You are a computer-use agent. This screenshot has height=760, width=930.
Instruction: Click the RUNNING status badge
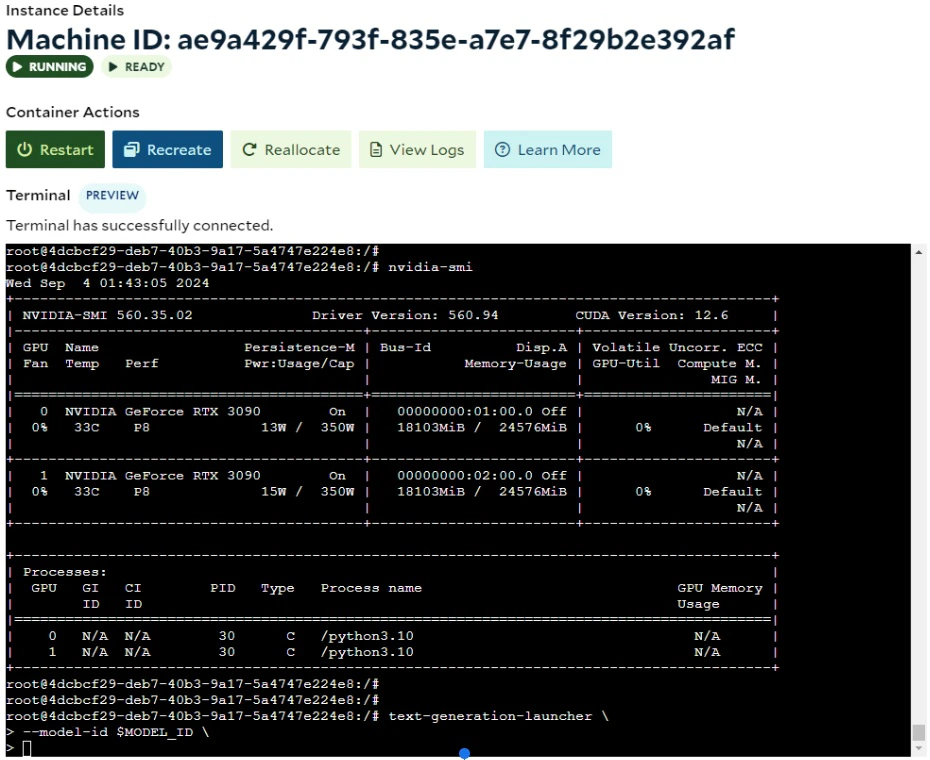(x=50, y=66)
